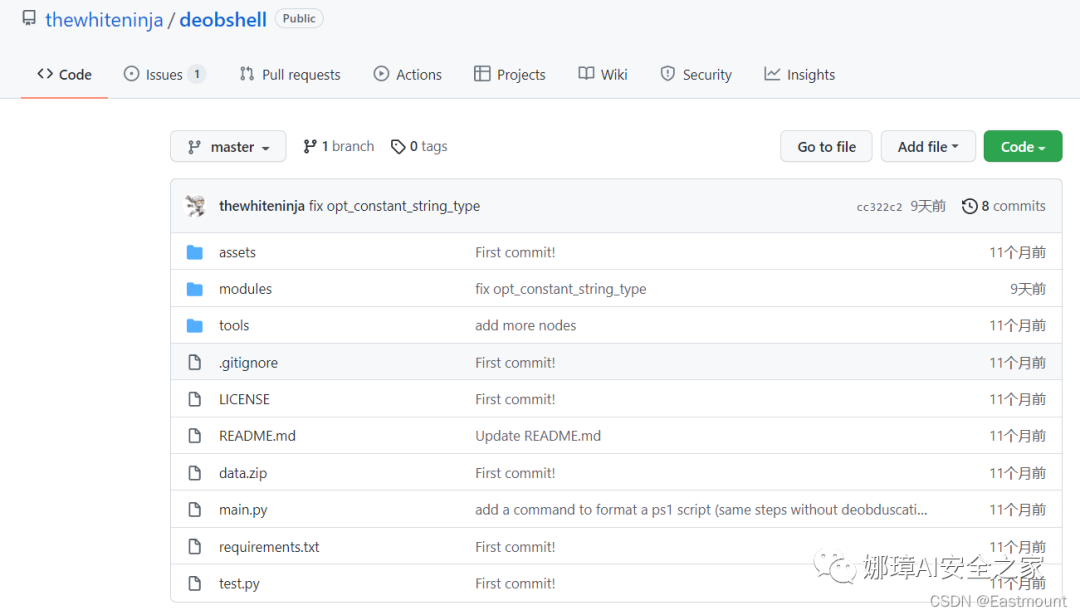Open the requirements.txt file

click(269, 547)
